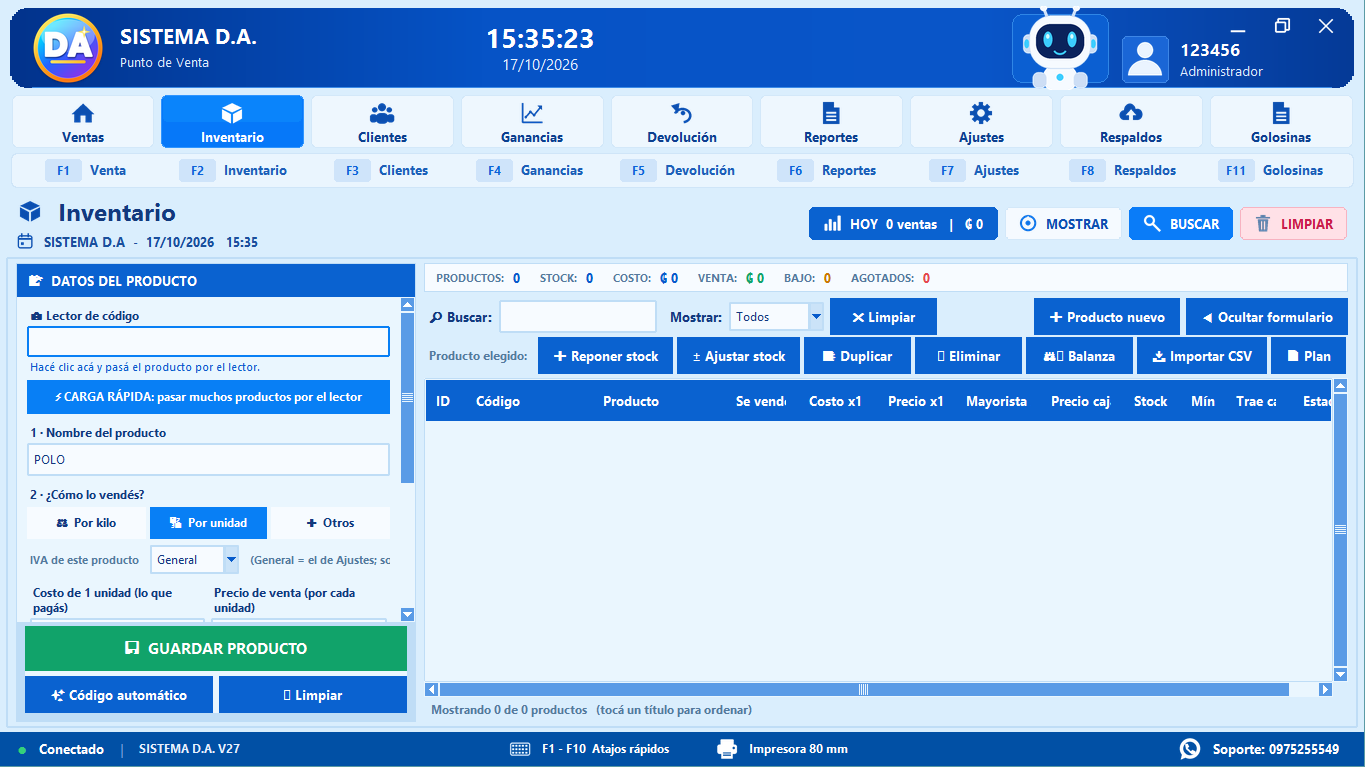Select the Por kilo selling mode

(x=86, y=523)
